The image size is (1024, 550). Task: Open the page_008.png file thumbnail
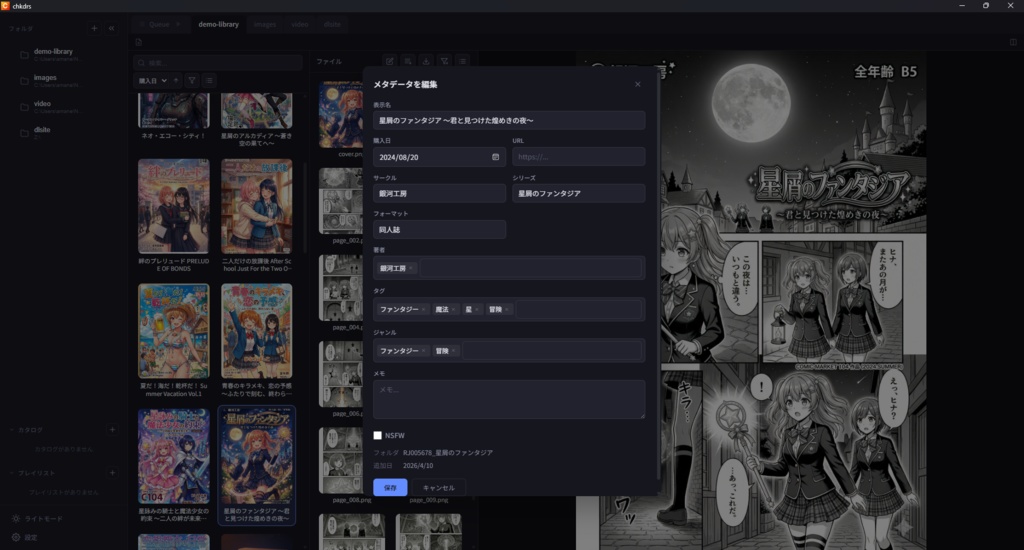(x=341, y=461)
